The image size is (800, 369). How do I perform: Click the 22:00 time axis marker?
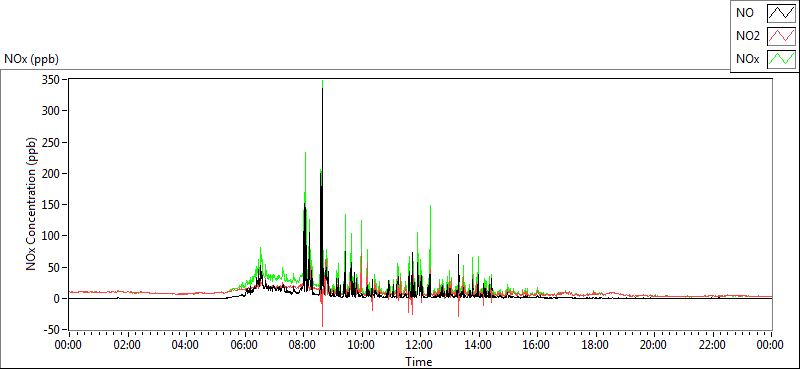[x=713, y=345]
